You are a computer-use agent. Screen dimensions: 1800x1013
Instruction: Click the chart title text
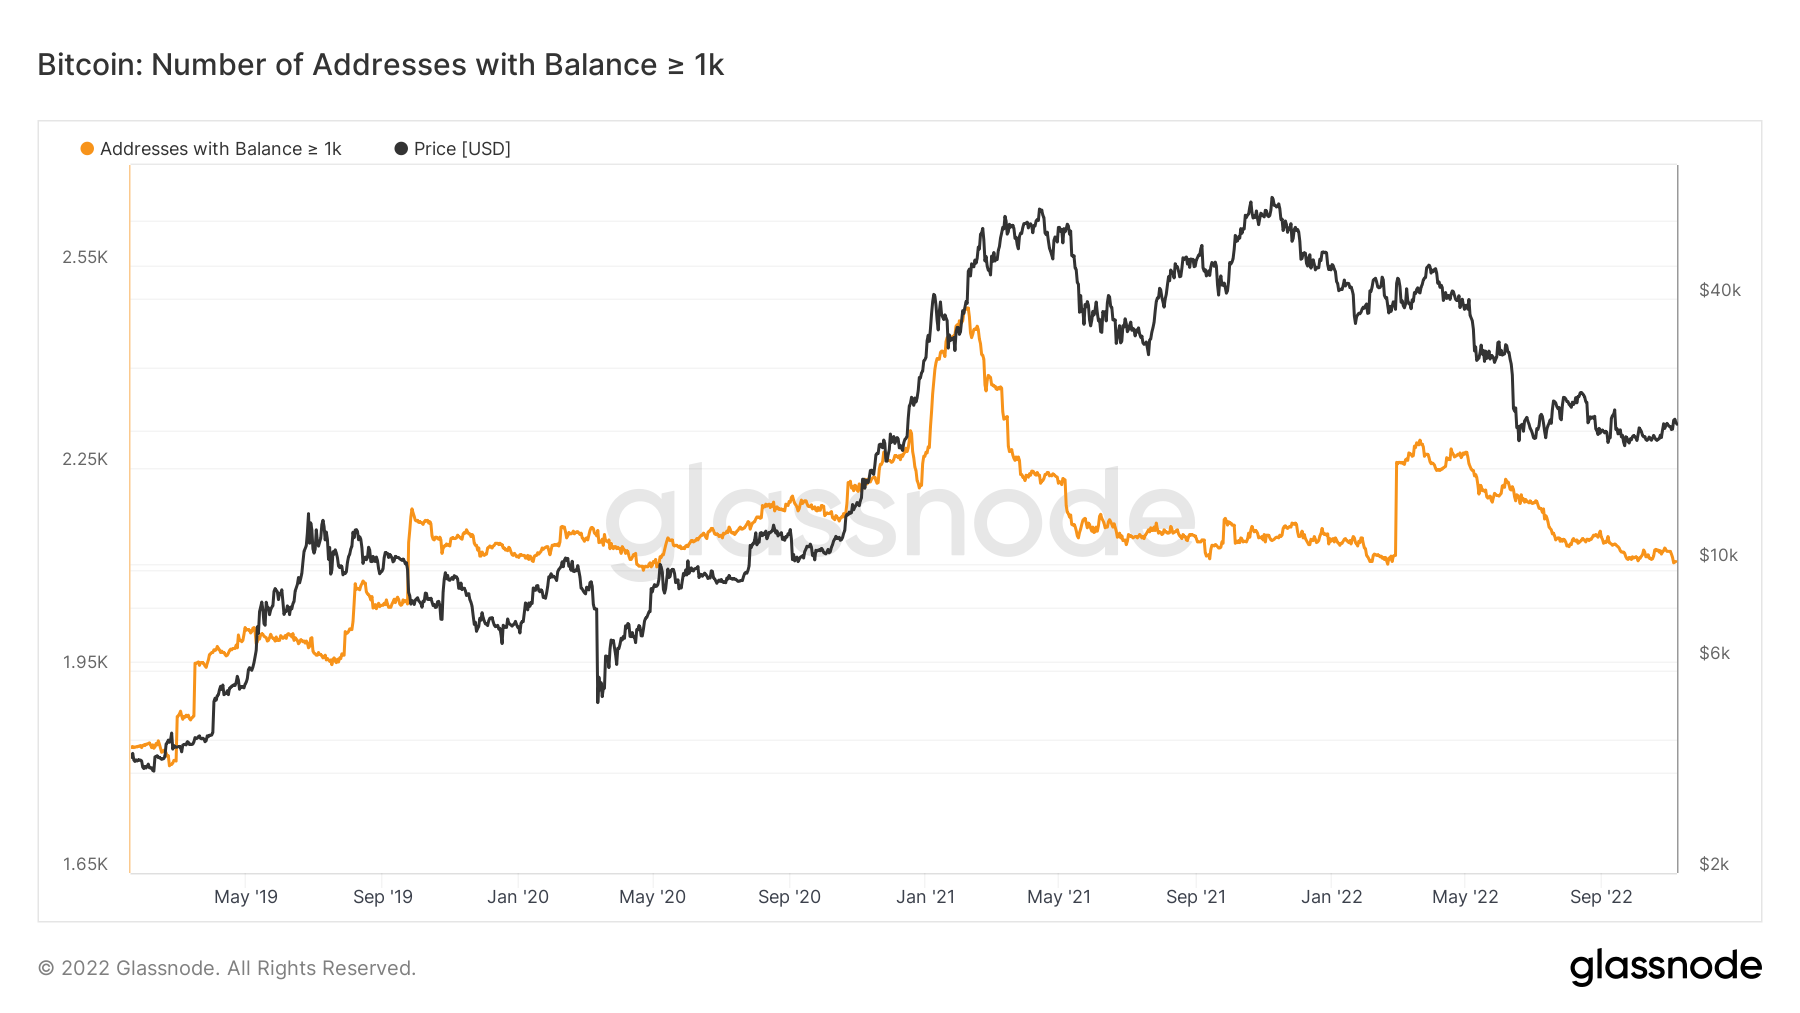point(380,65)
